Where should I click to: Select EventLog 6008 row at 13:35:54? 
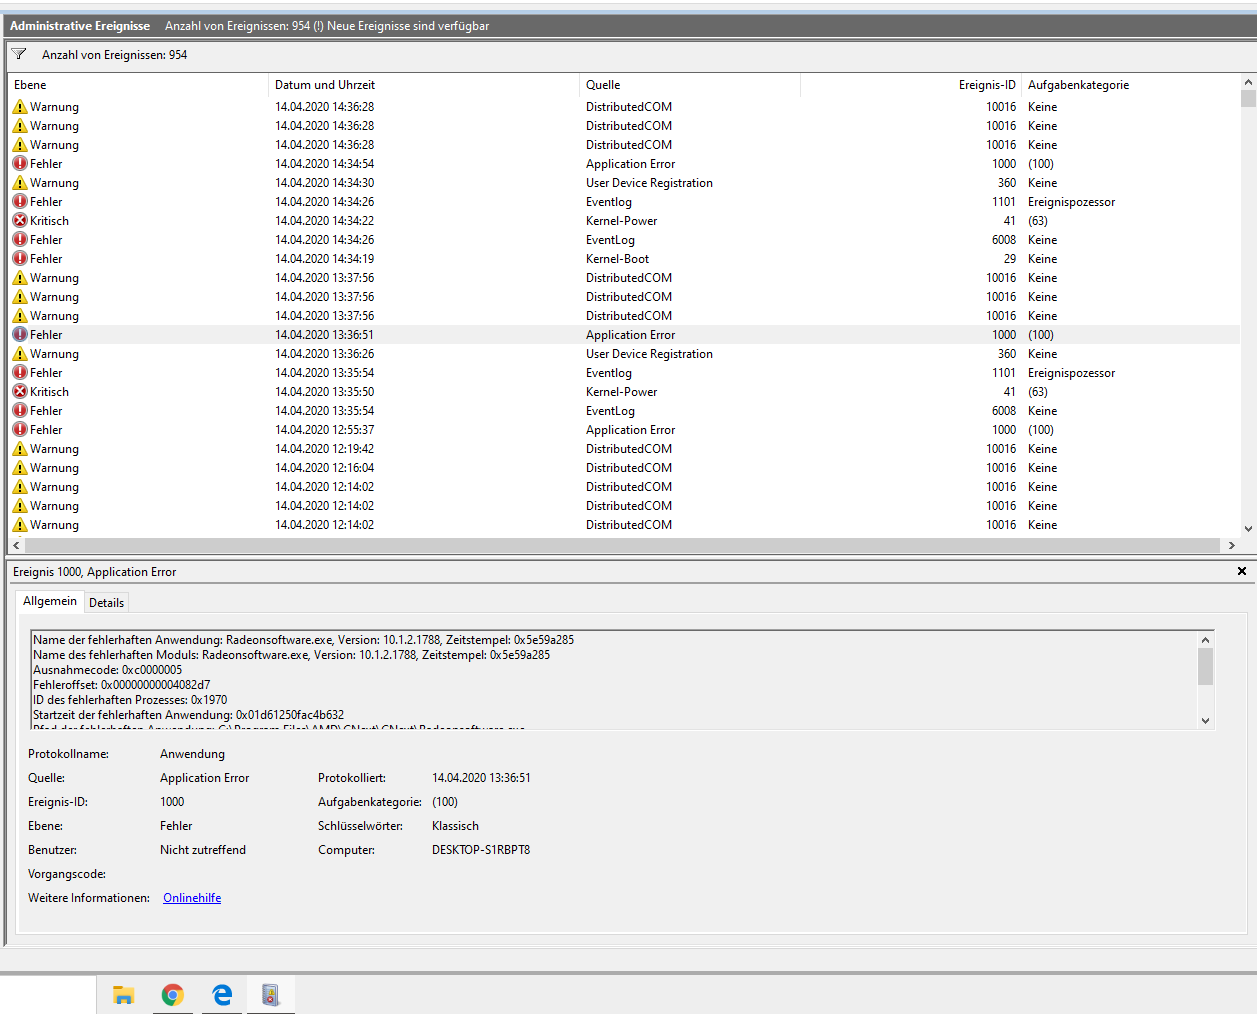(x=624, y=411)
